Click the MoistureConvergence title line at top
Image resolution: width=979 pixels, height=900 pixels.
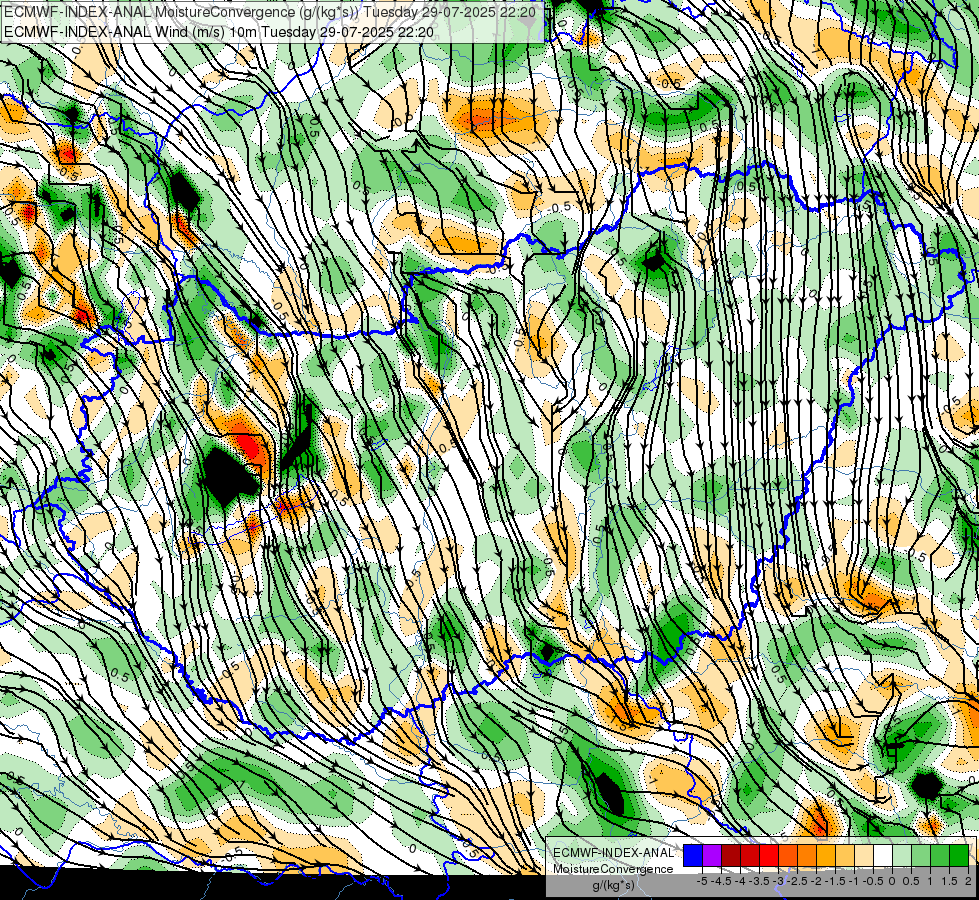click(270, 11)
